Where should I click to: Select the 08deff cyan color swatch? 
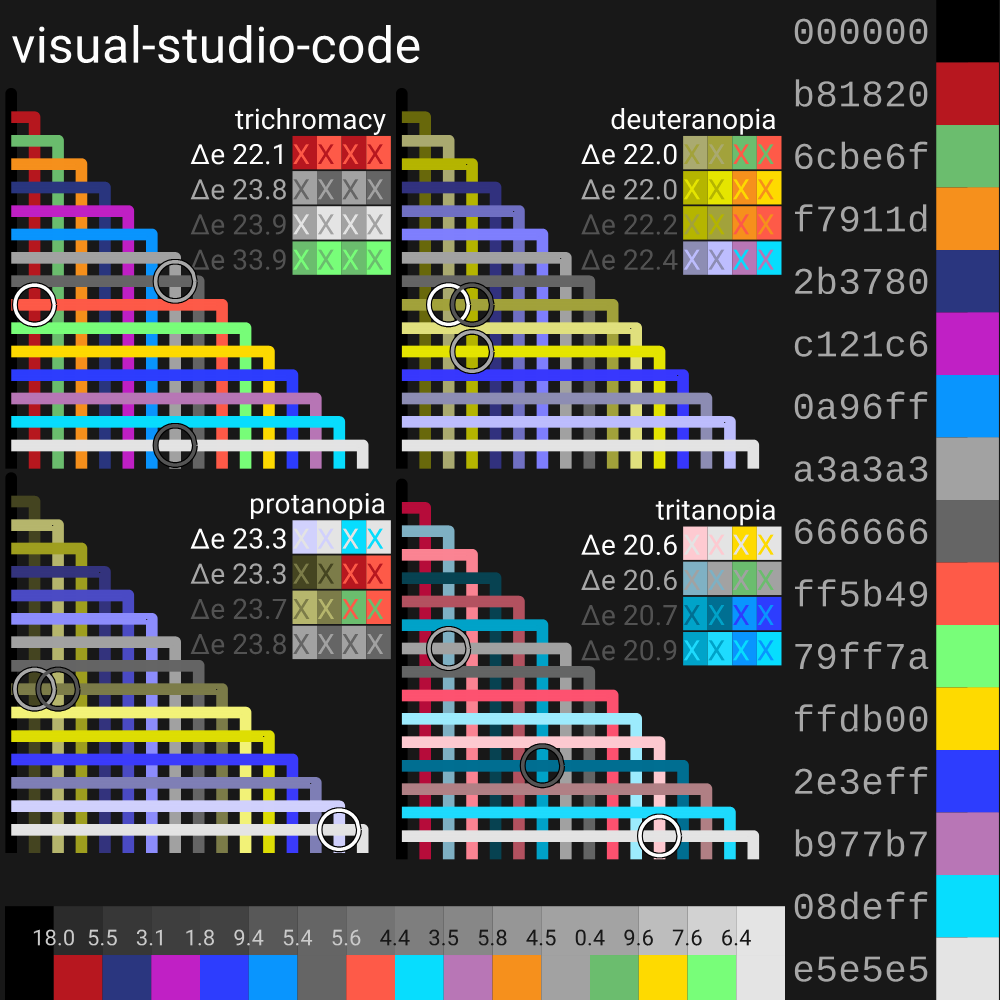[967, 906]
